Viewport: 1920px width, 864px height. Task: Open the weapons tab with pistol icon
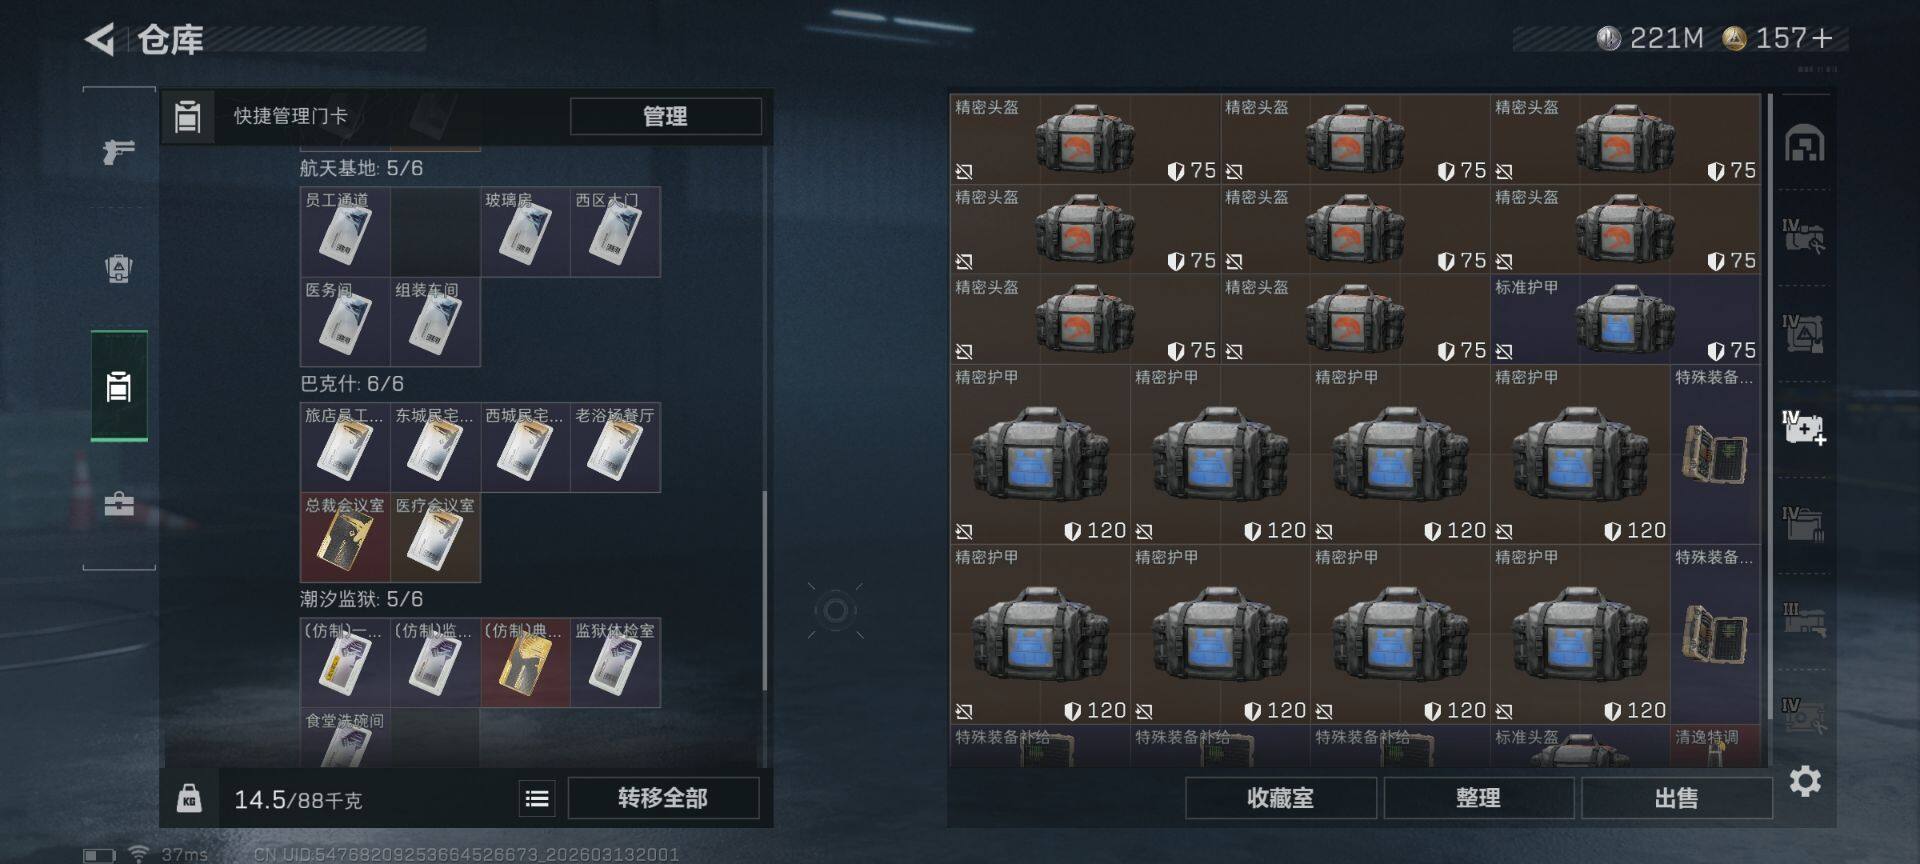119,152
